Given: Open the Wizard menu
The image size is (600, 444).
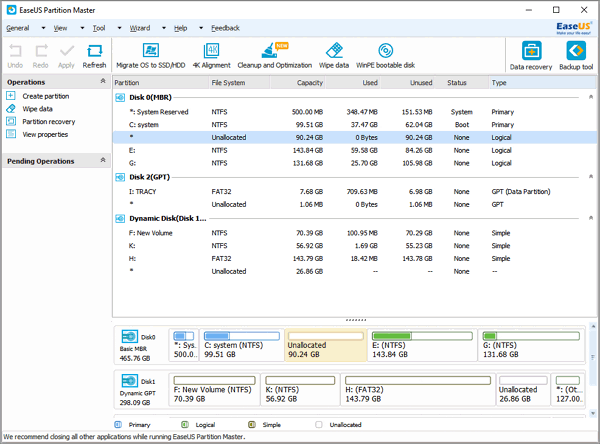Looking at the screenshot, I should coord(140,28).
